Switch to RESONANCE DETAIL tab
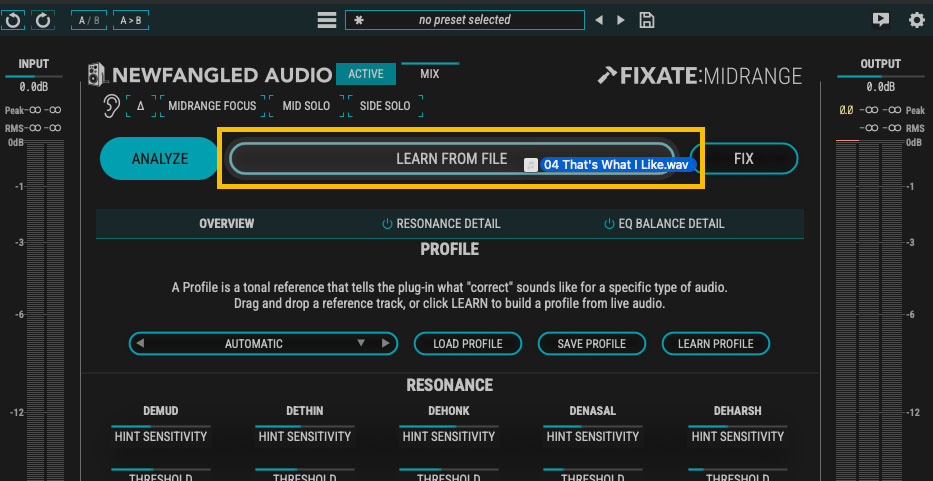933x481 pixels. point(448,224)
